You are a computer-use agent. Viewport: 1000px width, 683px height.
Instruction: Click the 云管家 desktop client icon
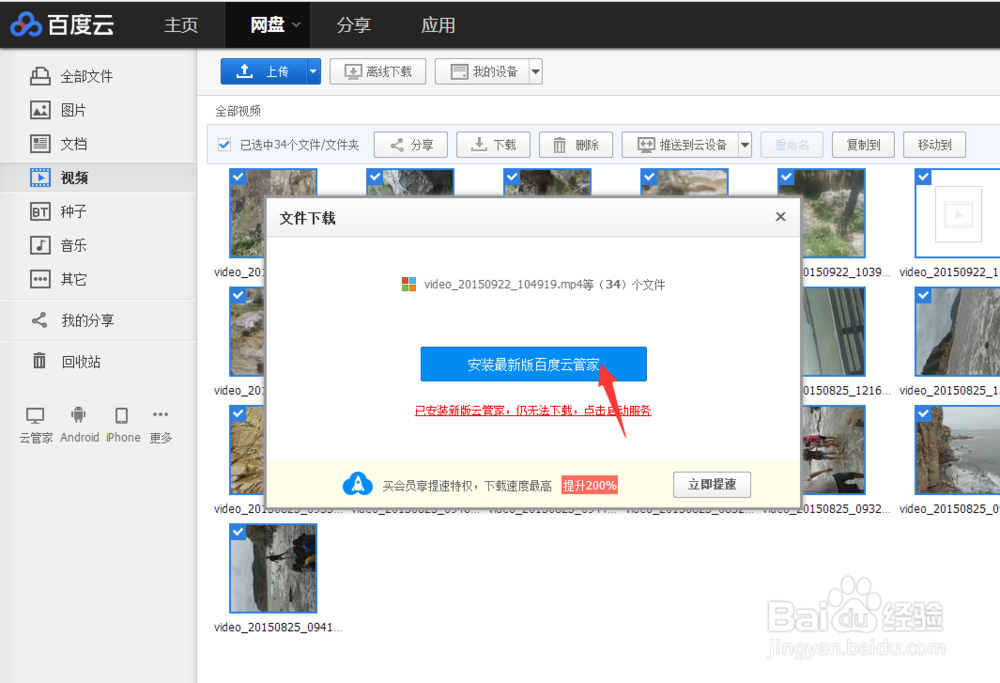35,416
